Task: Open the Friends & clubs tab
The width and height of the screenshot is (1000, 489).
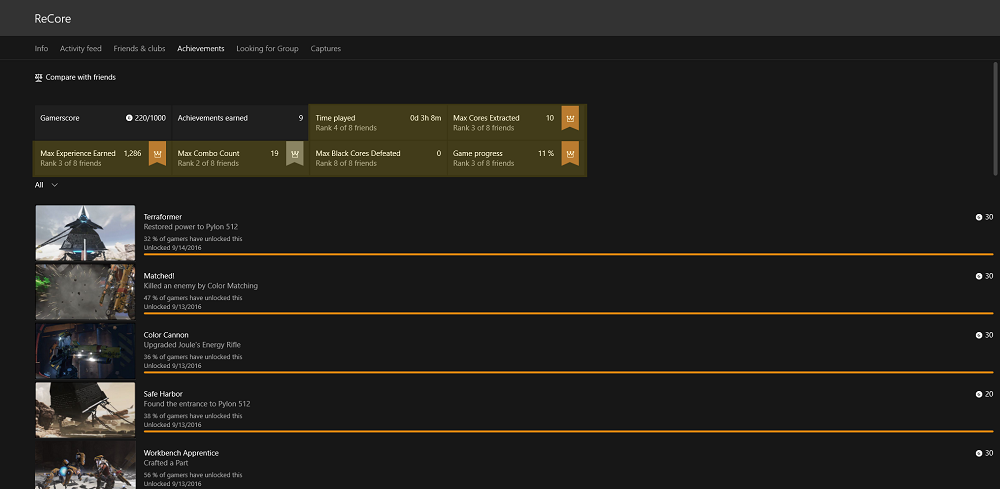Action: (x=139, y=48)
